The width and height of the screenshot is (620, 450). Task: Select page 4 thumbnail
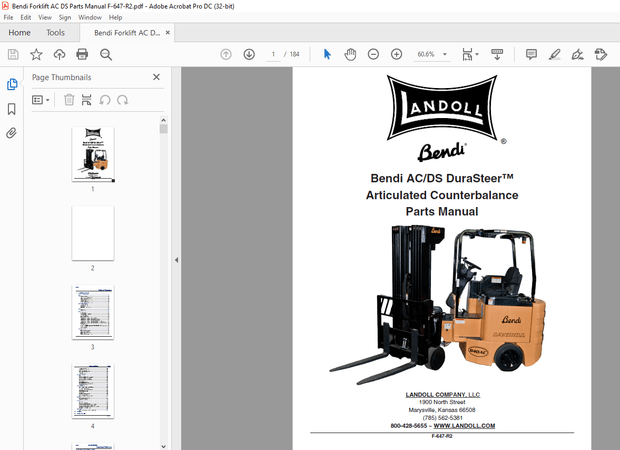pos(93,391)
